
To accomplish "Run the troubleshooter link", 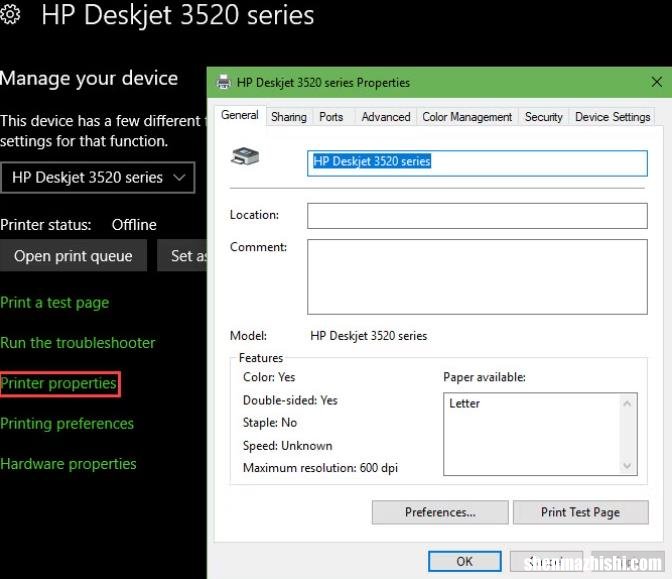I will [x=78, y=343].
